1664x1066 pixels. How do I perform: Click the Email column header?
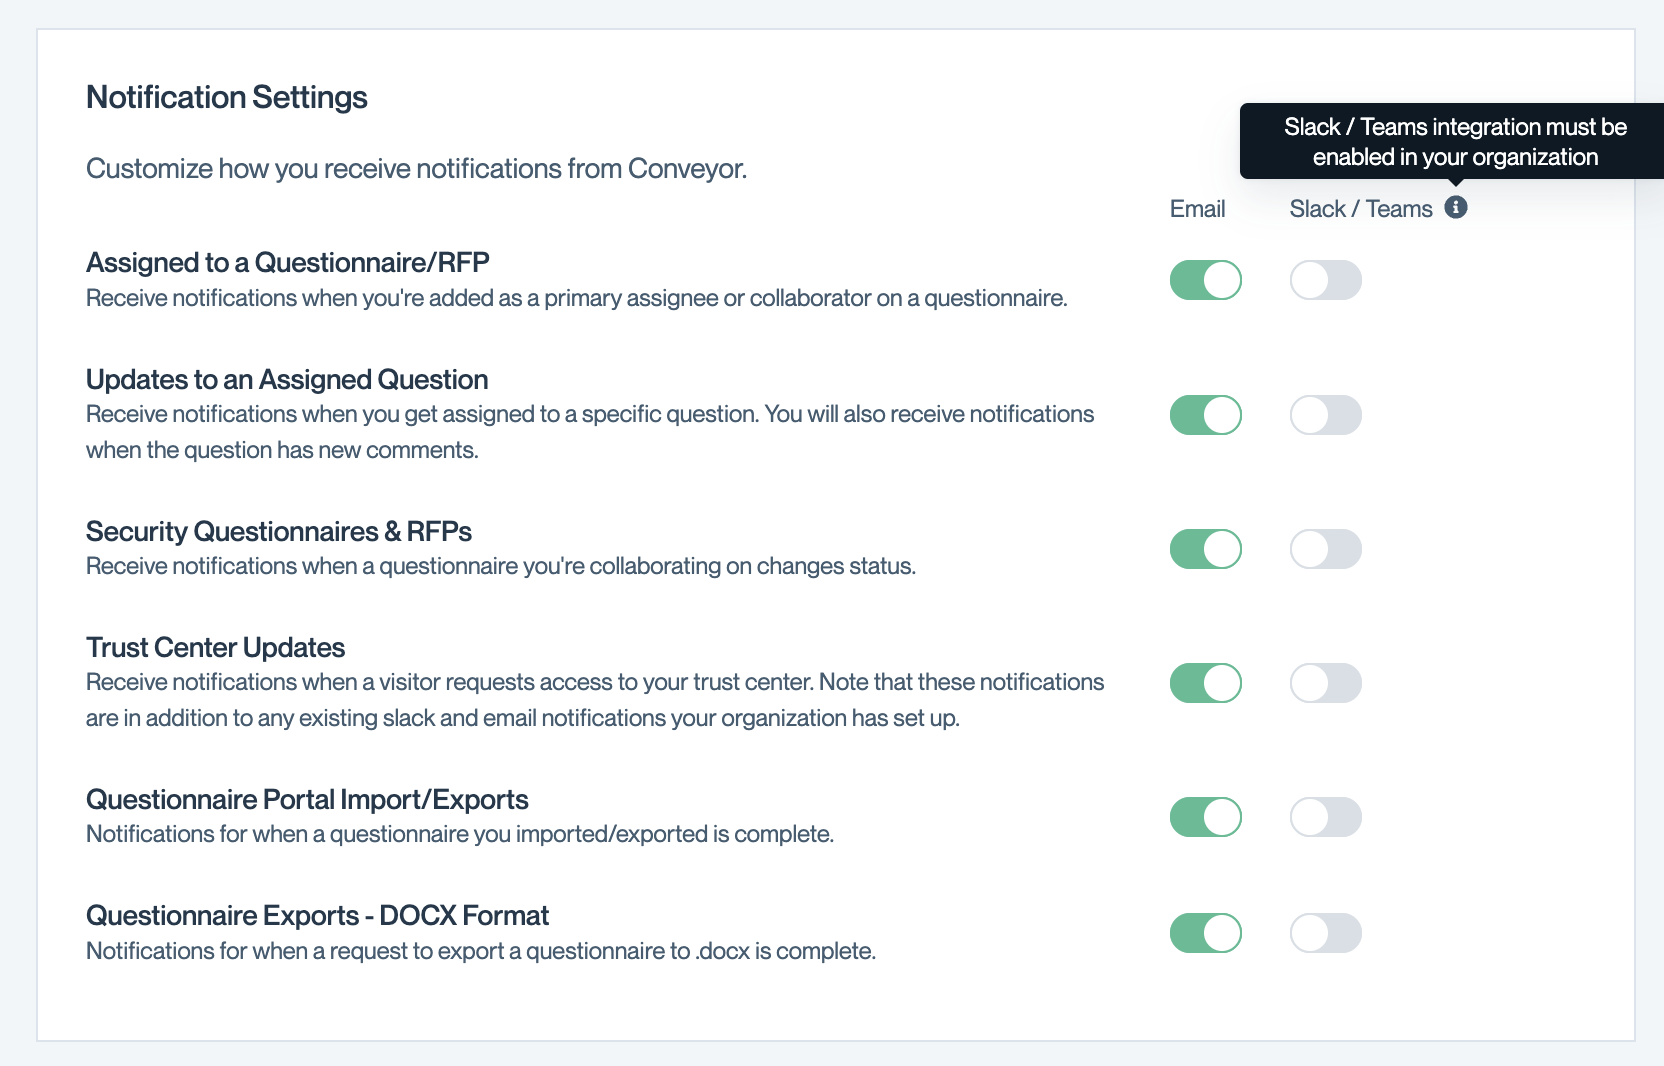(1197, 209)
